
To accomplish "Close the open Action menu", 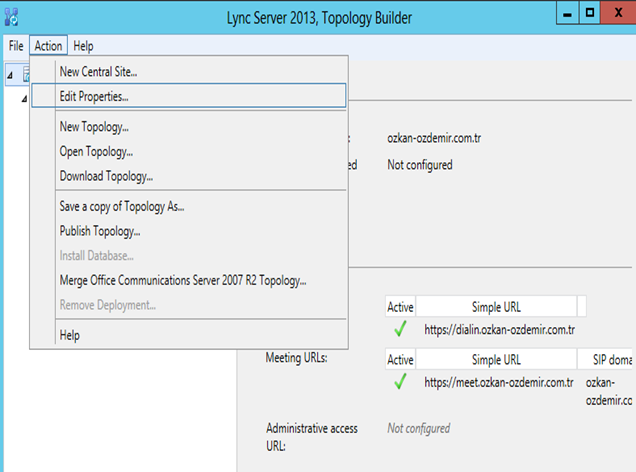I will (x=48, y=46).
